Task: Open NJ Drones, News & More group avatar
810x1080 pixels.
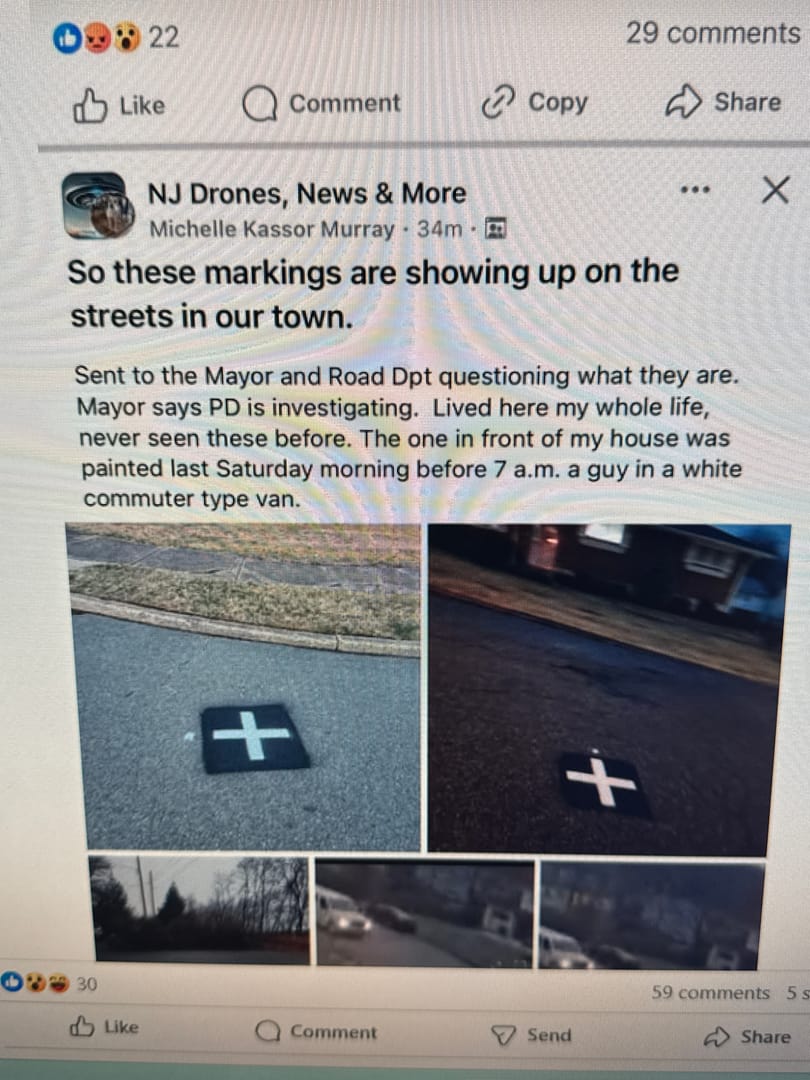Action: 98,205
